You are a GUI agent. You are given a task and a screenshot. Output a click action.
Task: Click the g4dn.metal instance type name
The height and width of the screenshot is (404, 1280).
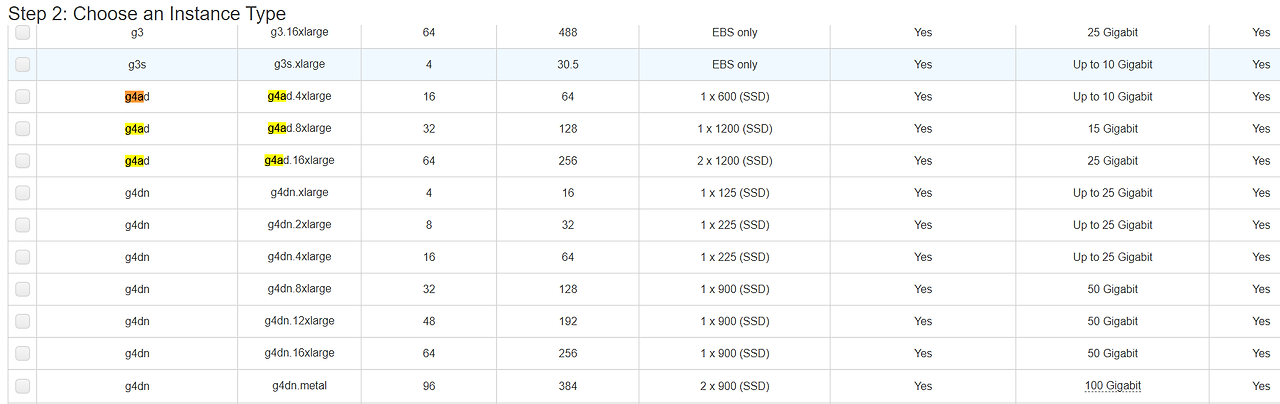coord(299,385)
